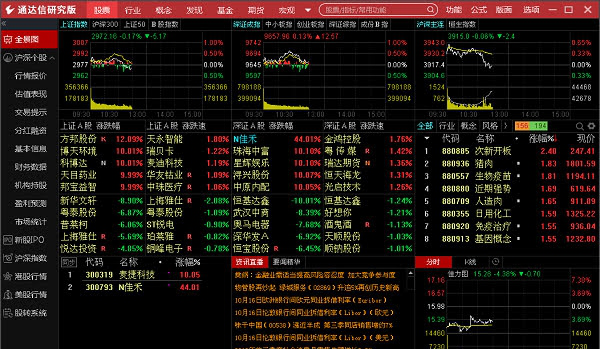The height and width of the screenshot is (362, 600).
Task: Select the 行业 top tab
Action: 133,10
